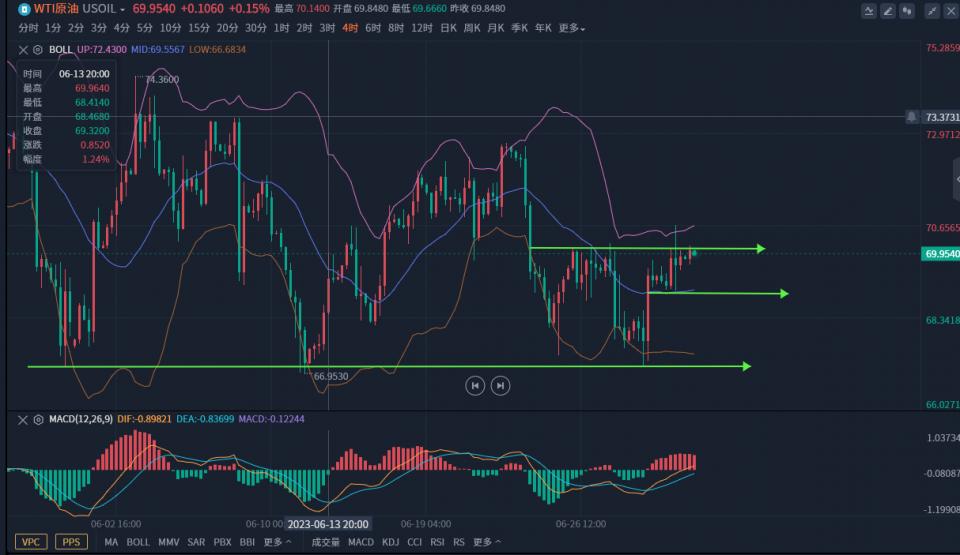
Task: Select the 30分 timeframe
Action: click(x=256, y=28)
